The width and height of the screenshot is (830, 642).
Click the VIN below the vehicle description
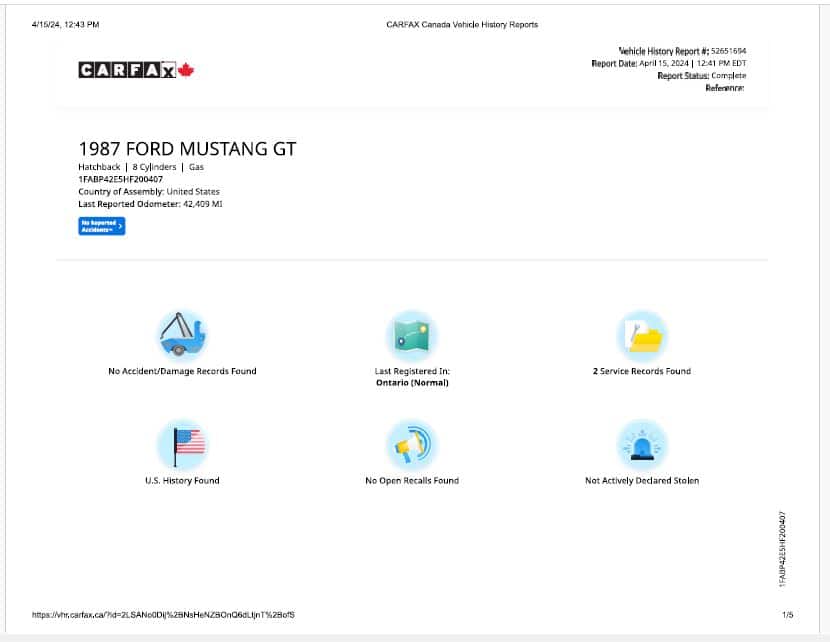121,179
